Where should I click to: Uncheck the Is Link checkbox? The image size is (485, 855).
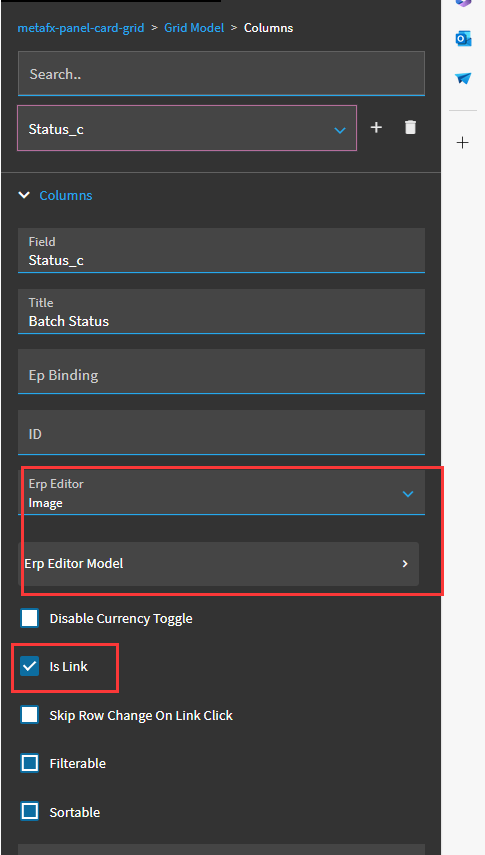[x=29, y=666]
